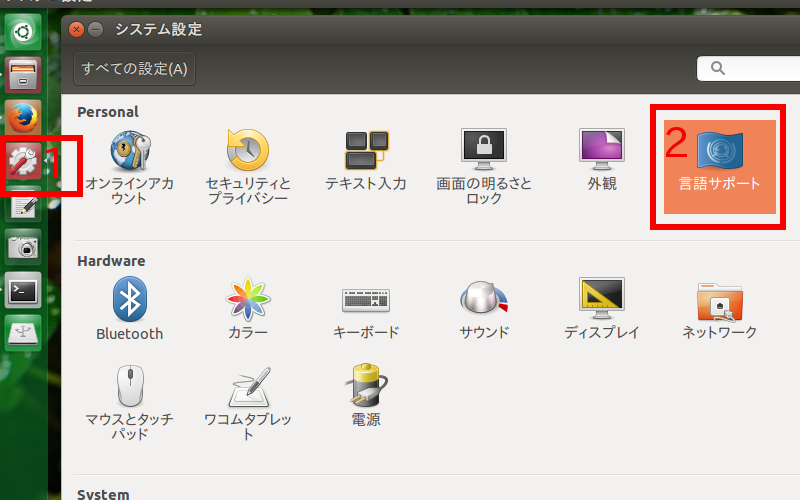Open Mouse and Touchpad (マウスとタッチパッド) settings

coord(130,400)
